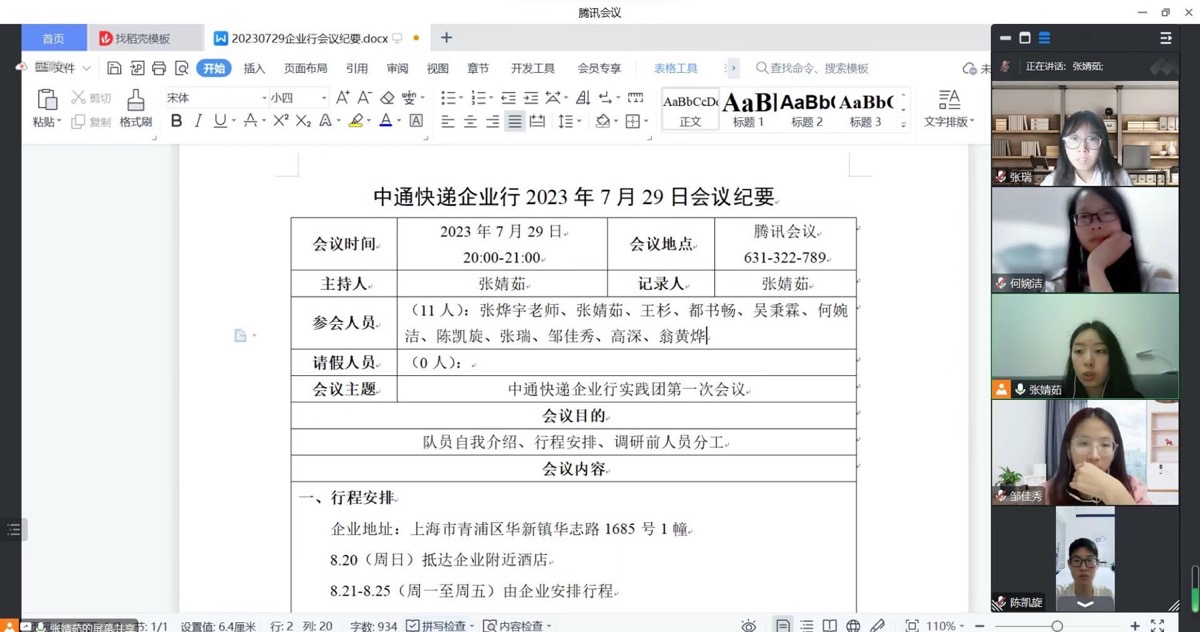Image resolution: width=1200 pixels, height=632 pixels.
Task: Toggle Bold formatting
Action: click(x=177, y=121)
